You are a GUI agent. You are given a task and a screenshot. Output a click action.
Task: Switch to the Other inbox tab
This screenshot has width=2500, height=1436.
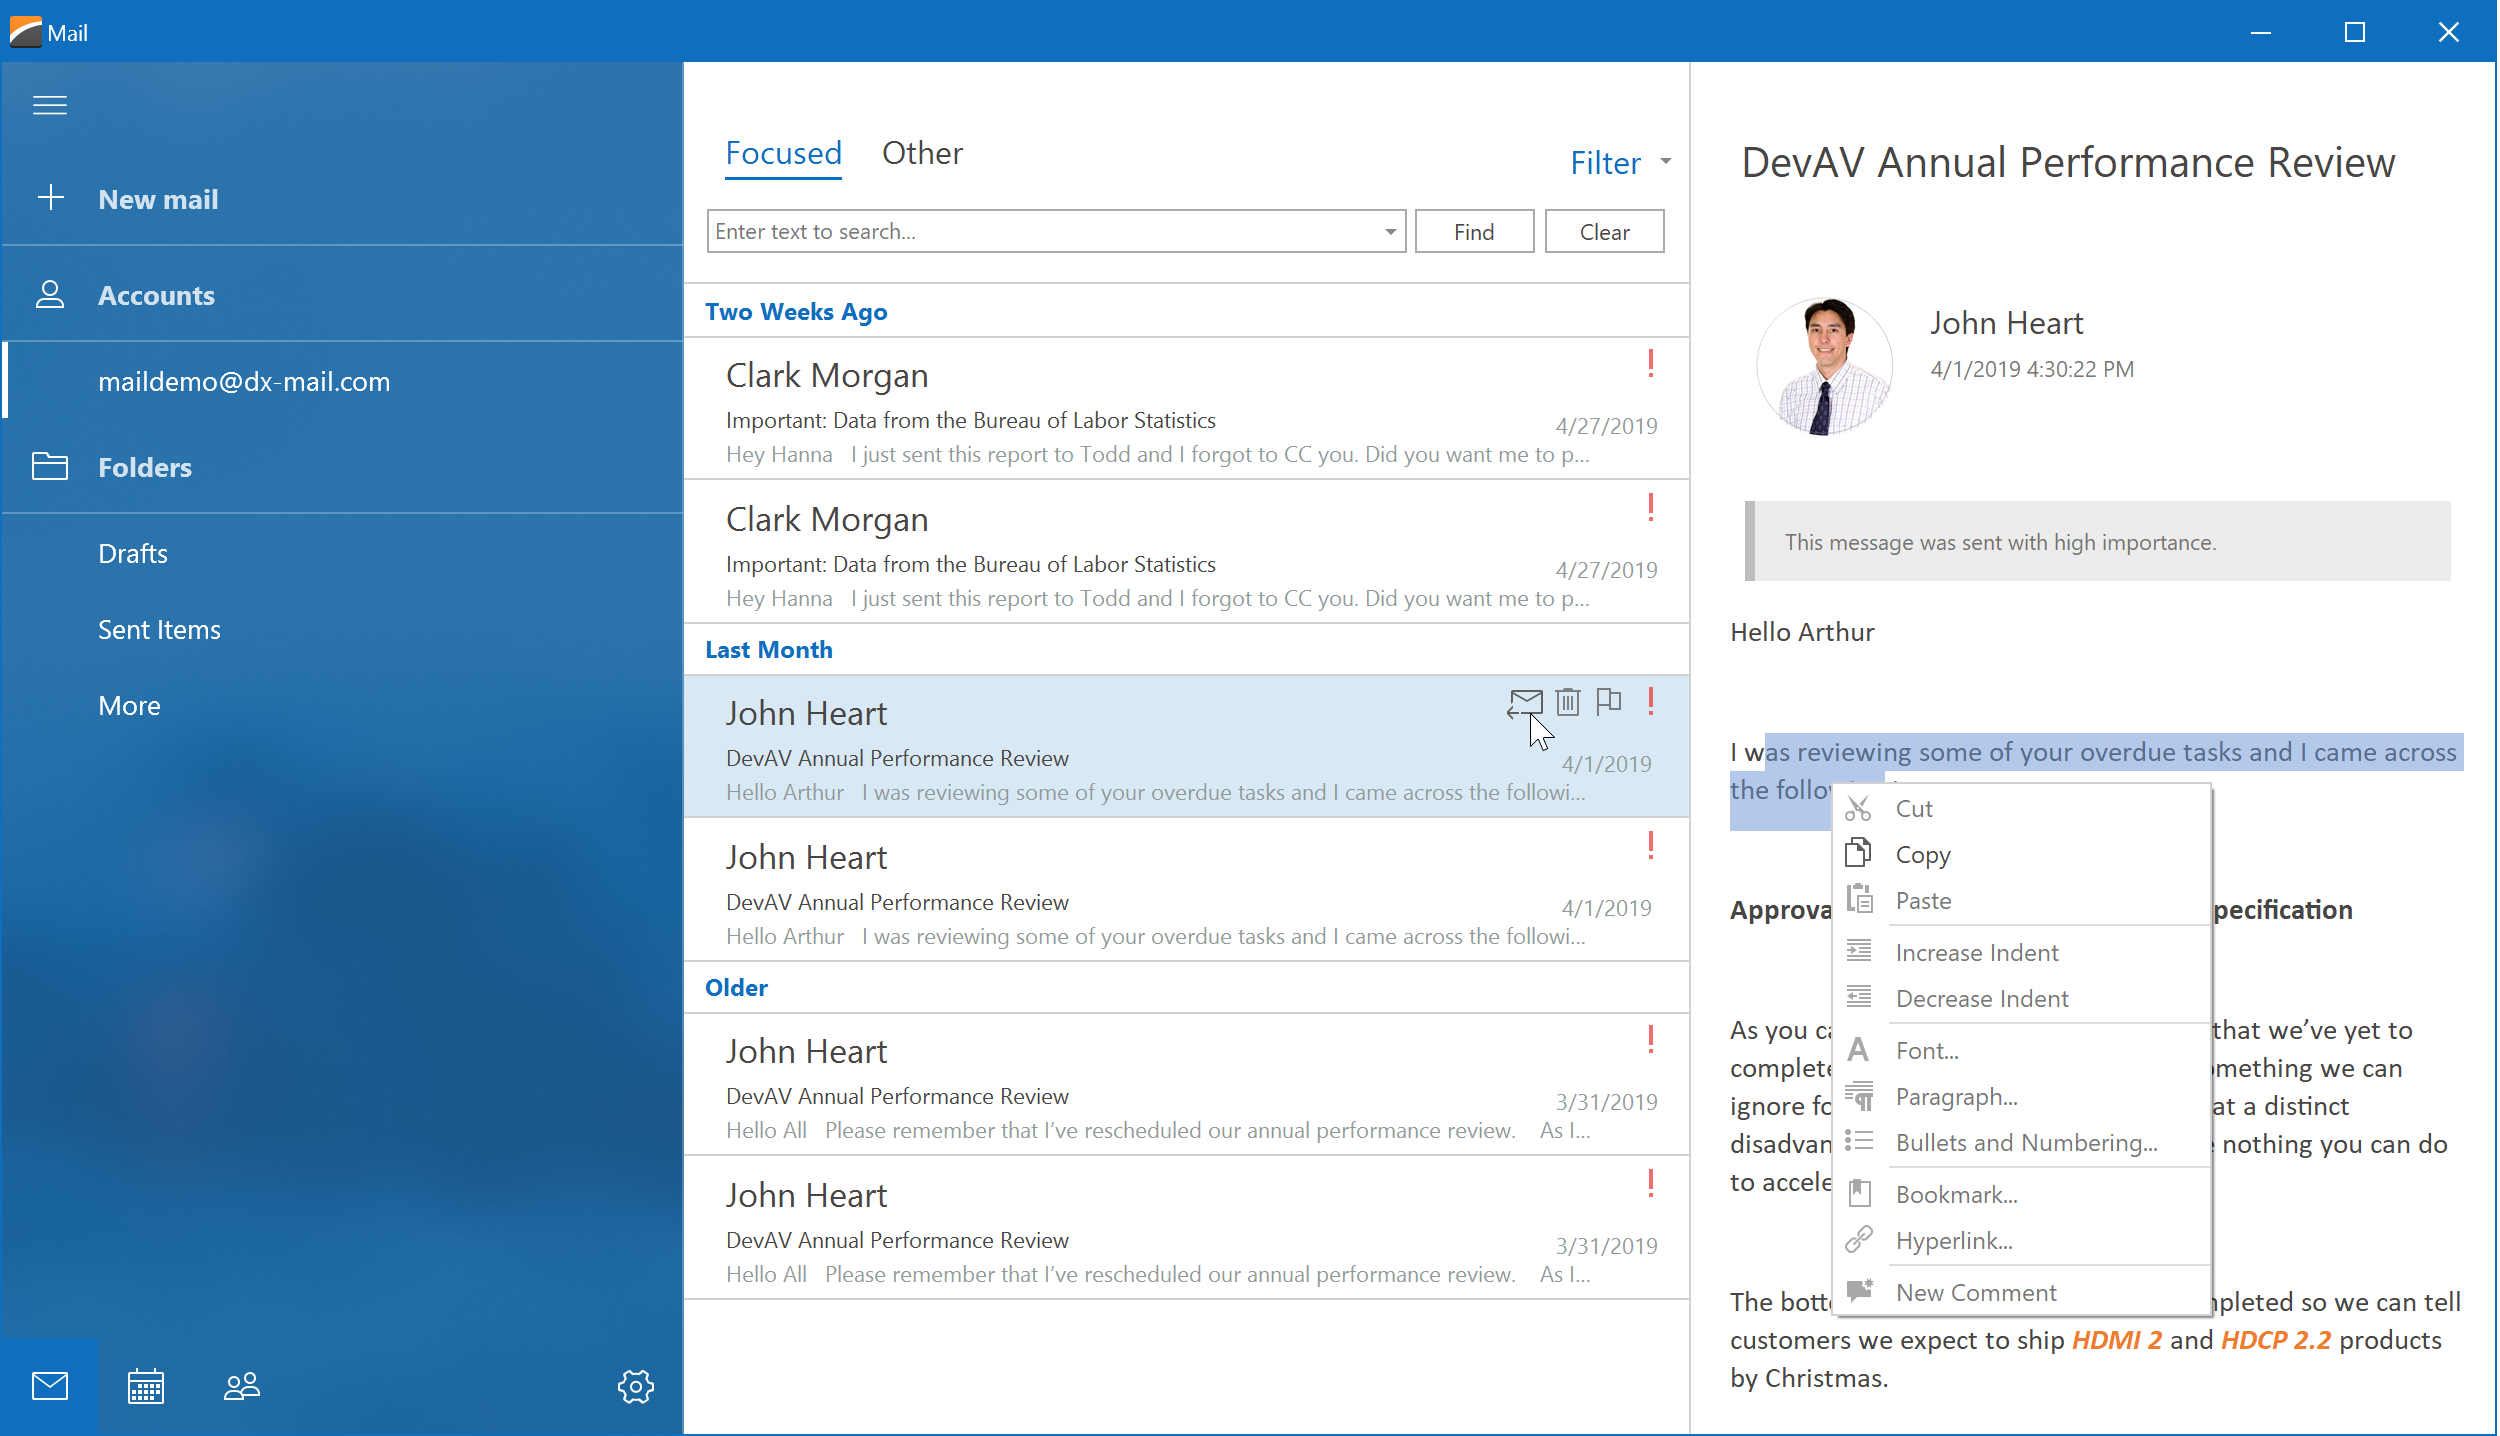pos(922,153)
